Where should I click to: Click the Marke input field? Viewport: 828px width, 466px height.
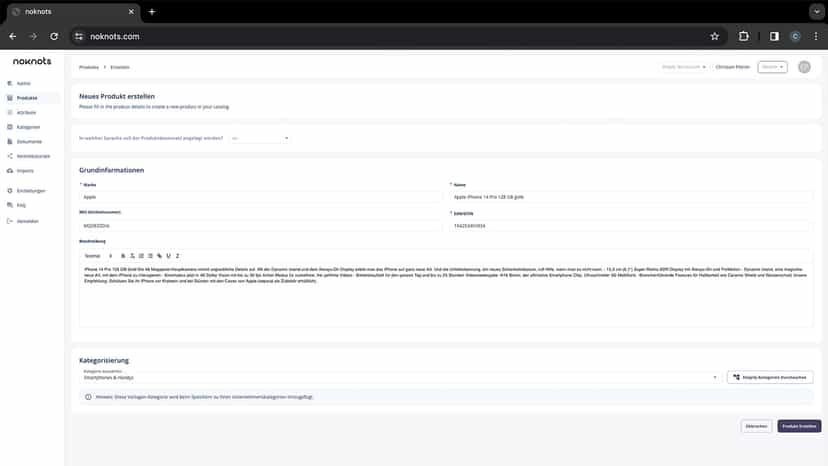pos(260,197)
